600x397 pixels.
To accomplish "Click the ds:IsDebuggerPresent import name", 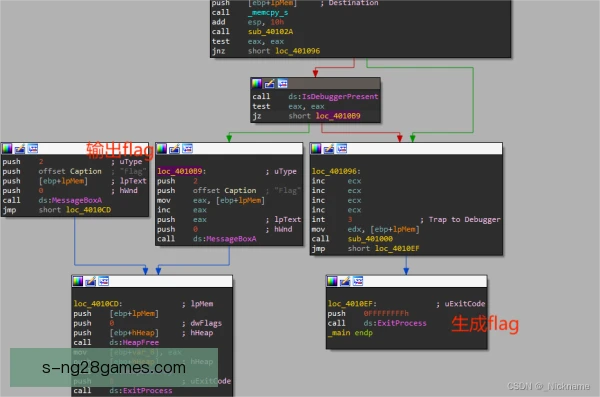I will click(x=333, y=96).
